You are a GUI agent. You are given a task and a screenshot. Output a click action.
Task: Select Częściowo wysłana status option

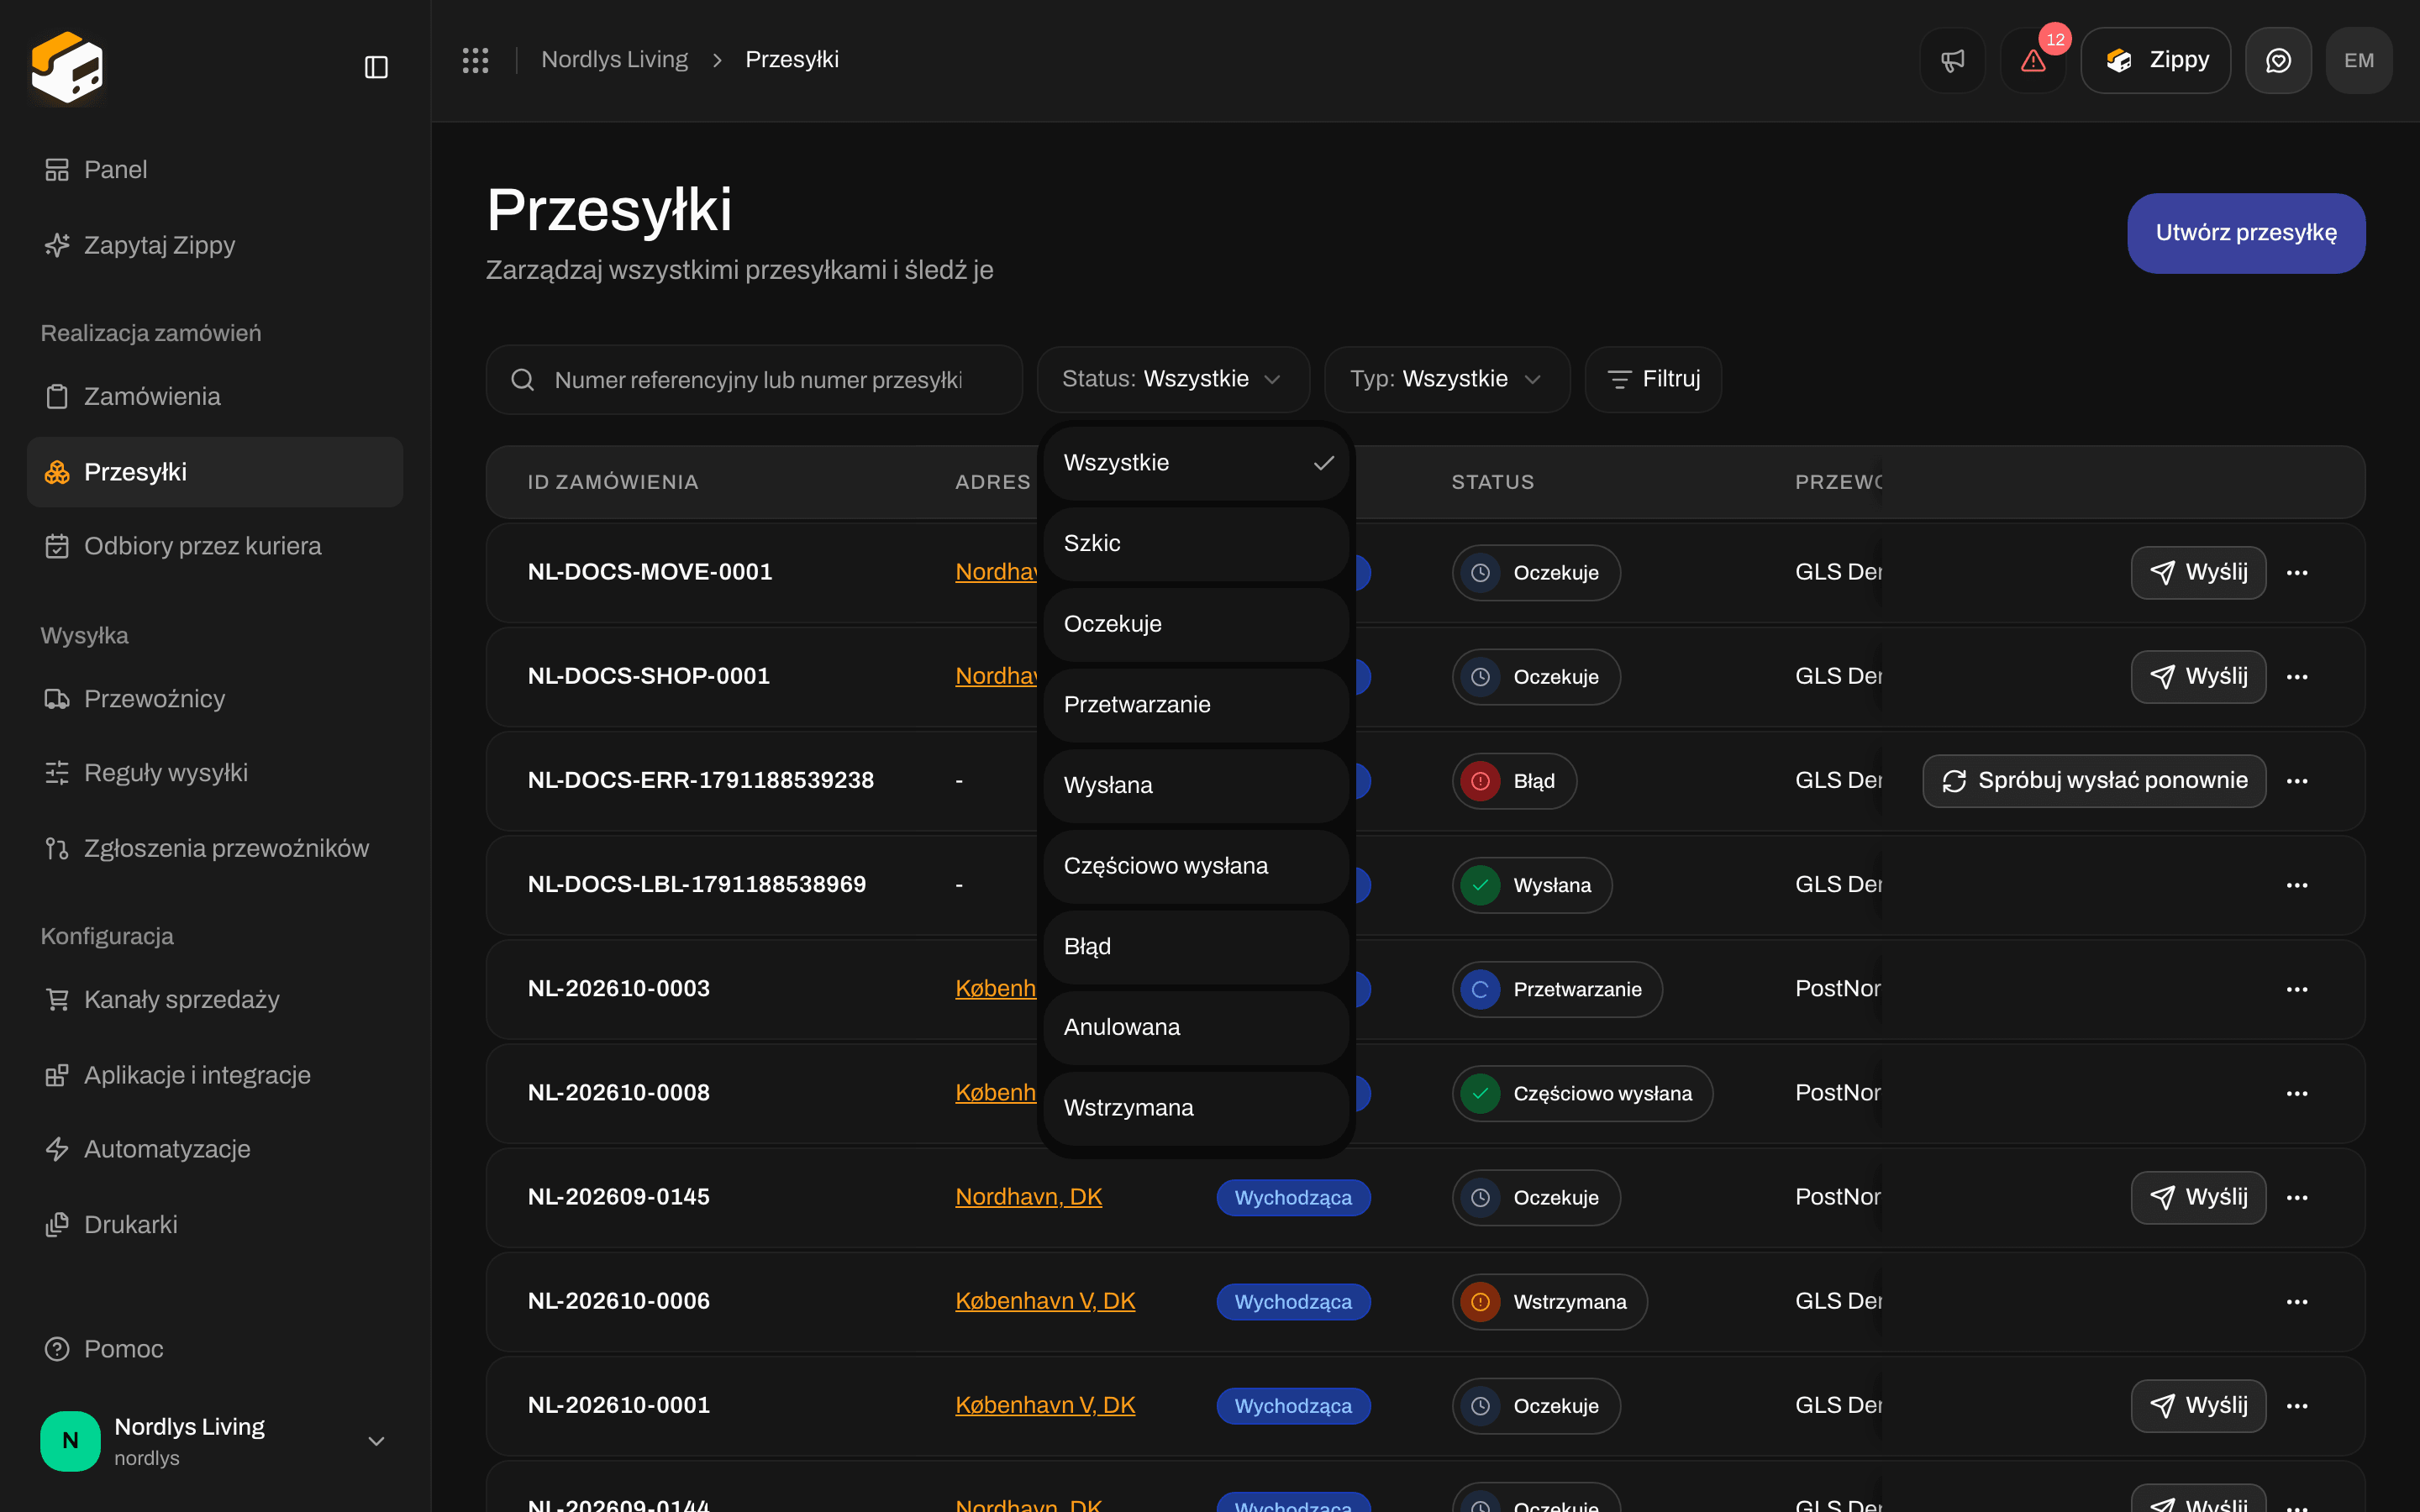[x=1196, y=866]
